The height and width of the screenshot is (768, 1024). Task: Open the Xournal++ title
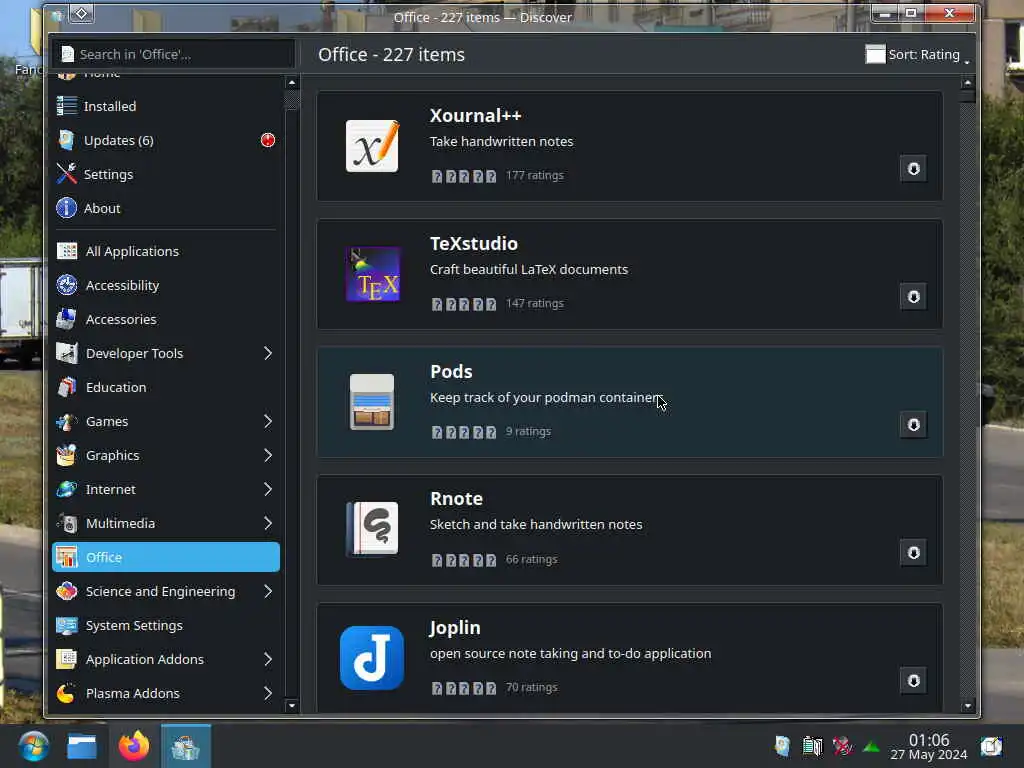475,116
